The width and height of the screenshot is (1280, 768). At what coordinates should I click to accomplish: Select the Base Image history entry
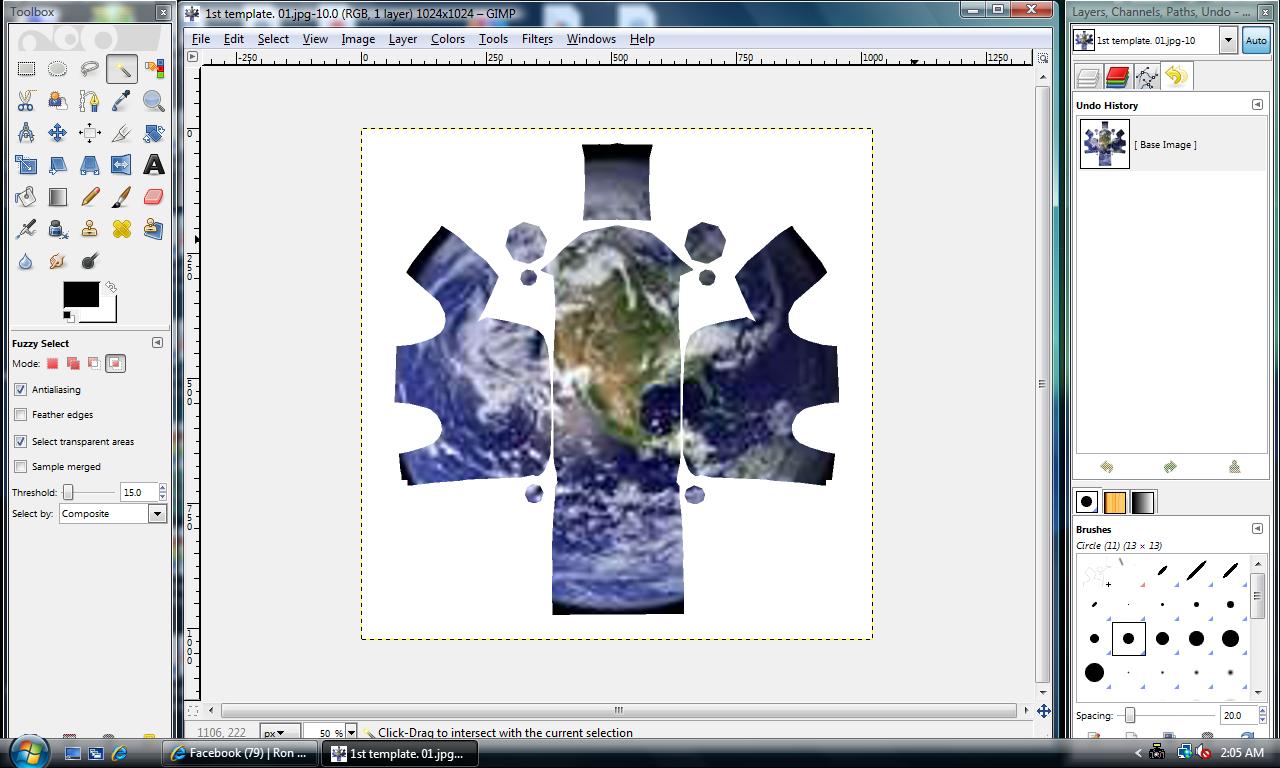pos(1165,145)
